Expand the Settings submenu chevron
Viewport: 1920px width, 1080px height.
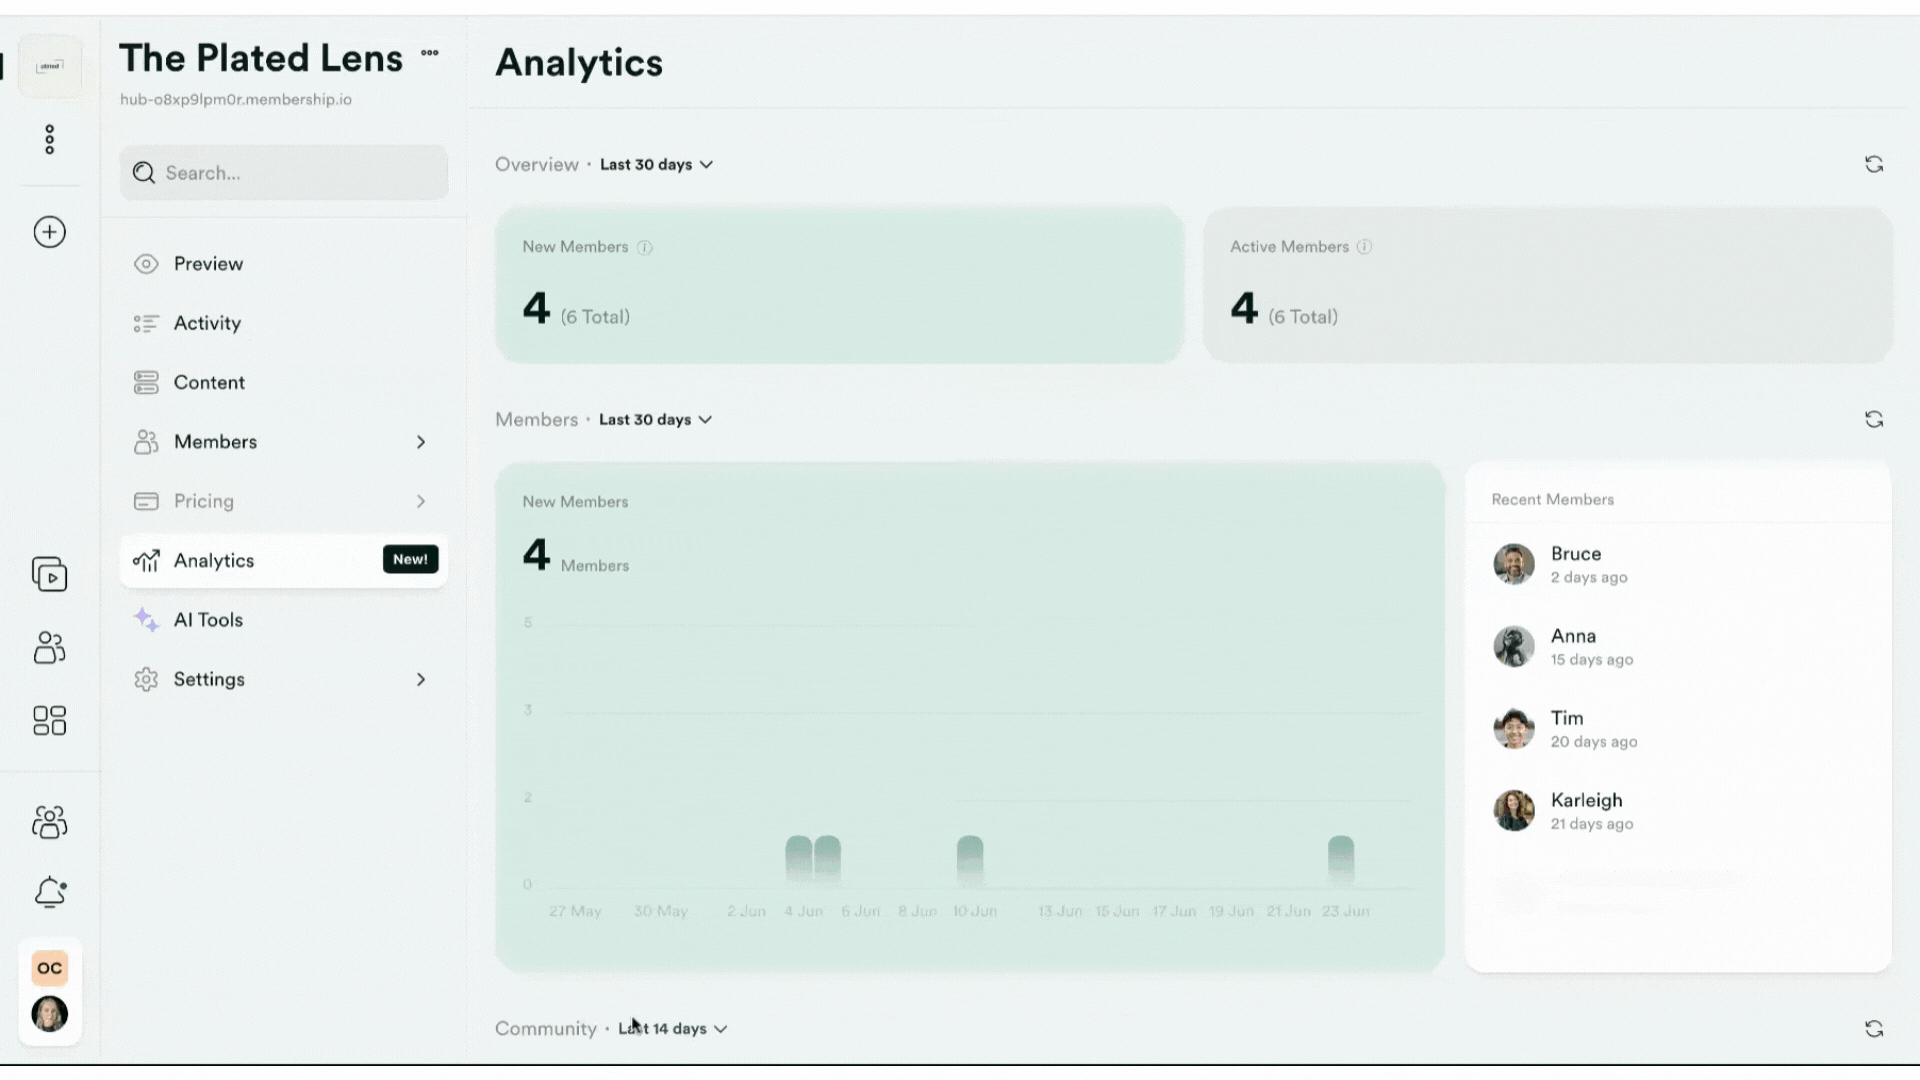pyautogui.click(x=421, y=679)
